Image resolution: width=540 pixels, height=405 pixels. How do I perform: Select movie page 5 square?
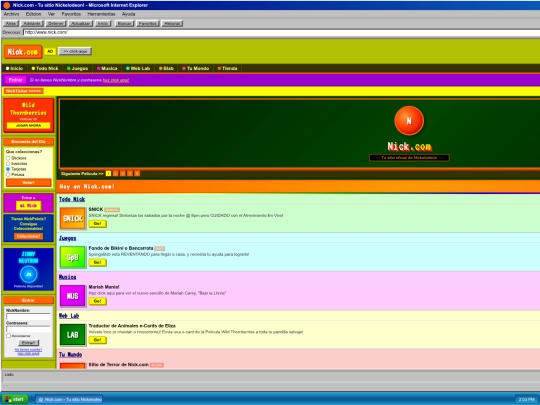137,173
